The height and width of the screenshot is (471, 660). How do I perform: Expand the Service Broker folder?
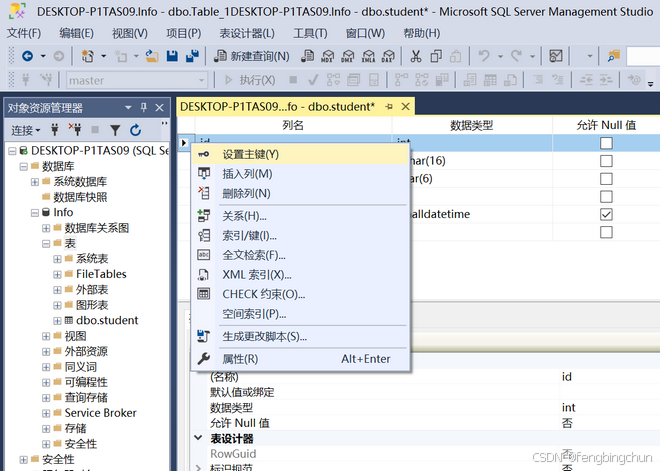[46, 413]
